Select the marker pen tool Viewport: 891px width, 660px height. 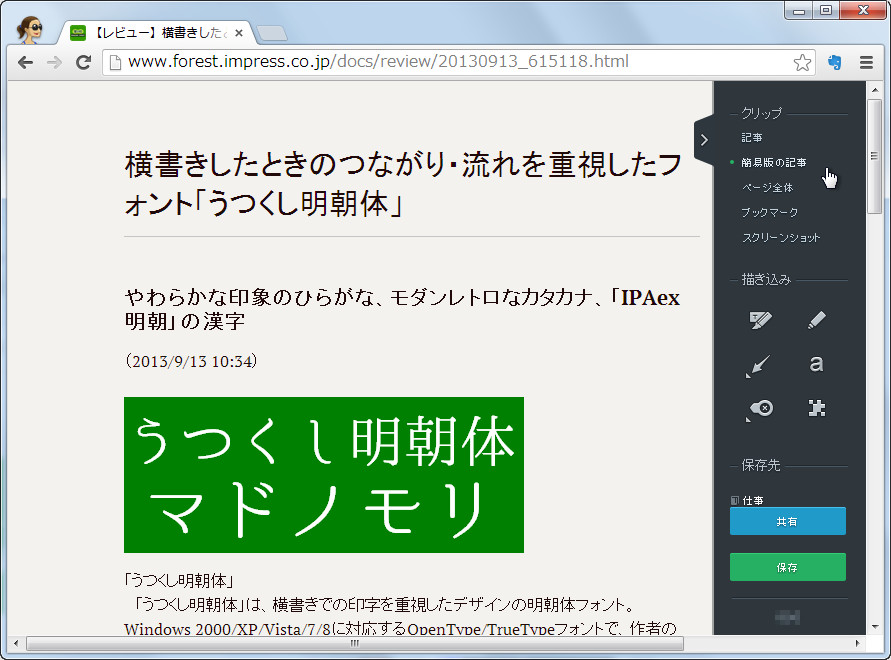point(815,318)
